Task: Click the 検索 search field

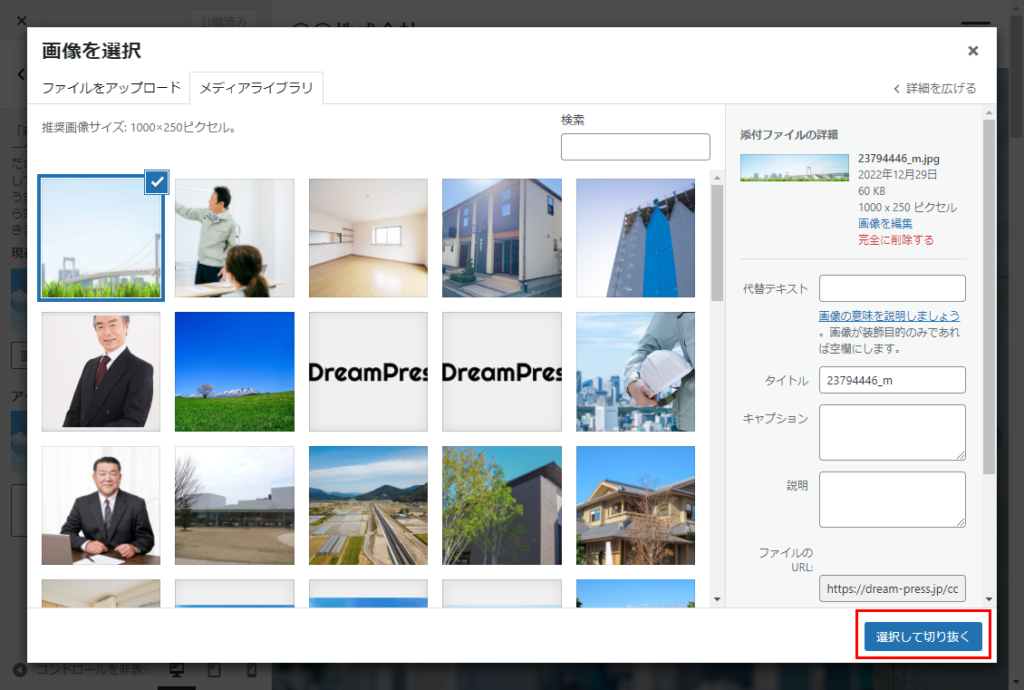Action: (635, 147)
